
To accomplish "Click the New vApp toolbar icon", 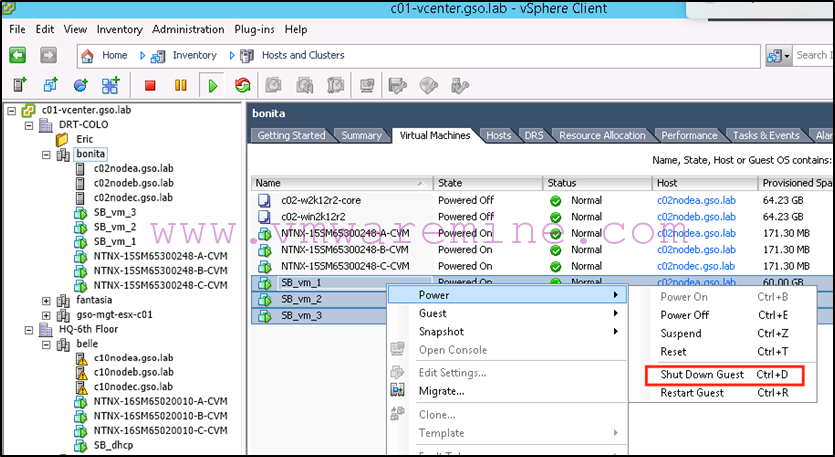I will (111, 85).
